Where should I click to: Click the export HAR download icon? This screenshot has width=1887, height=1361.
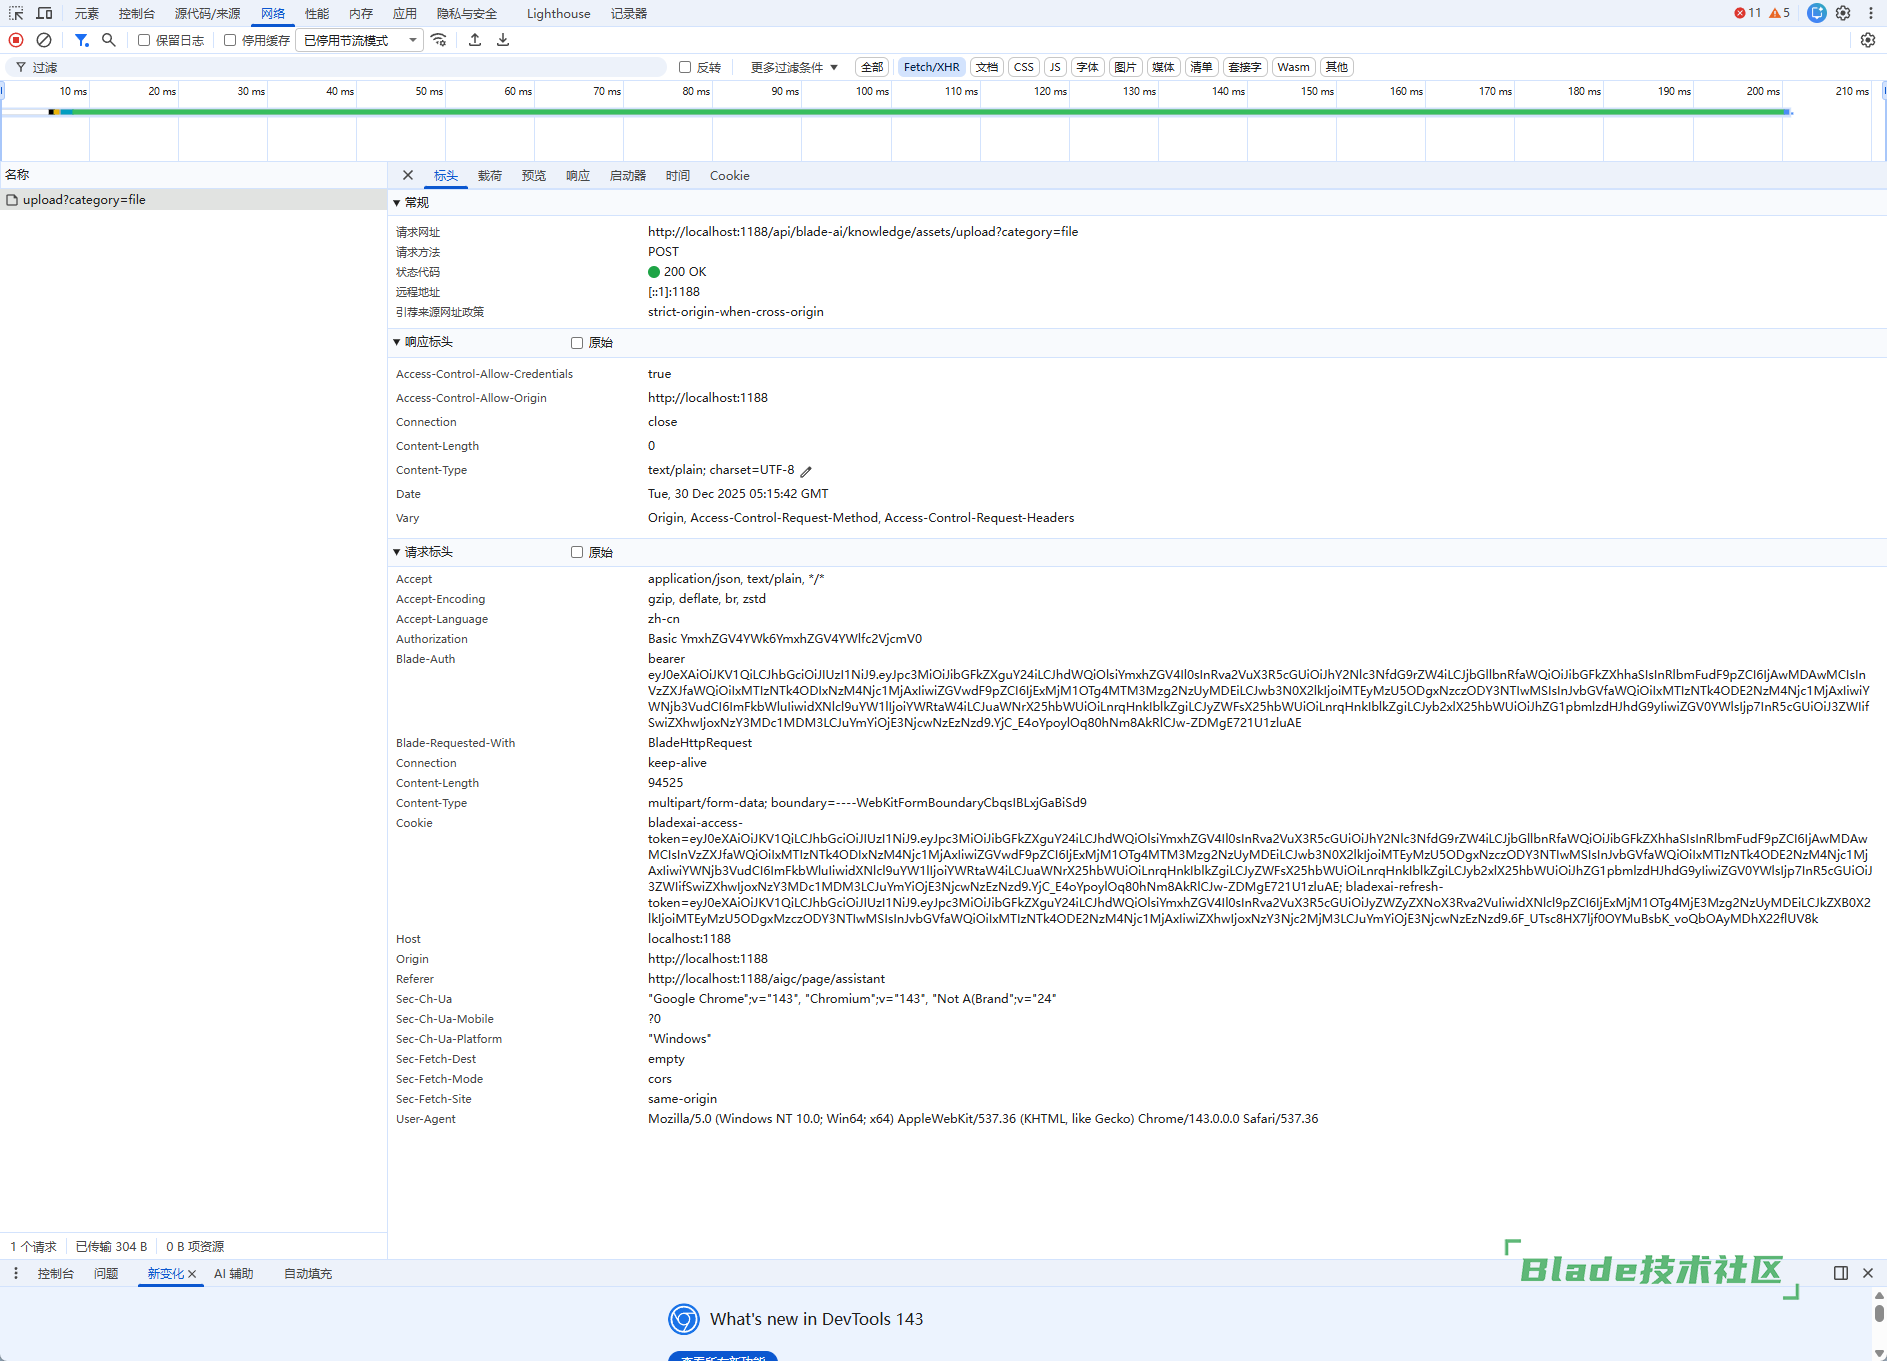pos(503,40)
